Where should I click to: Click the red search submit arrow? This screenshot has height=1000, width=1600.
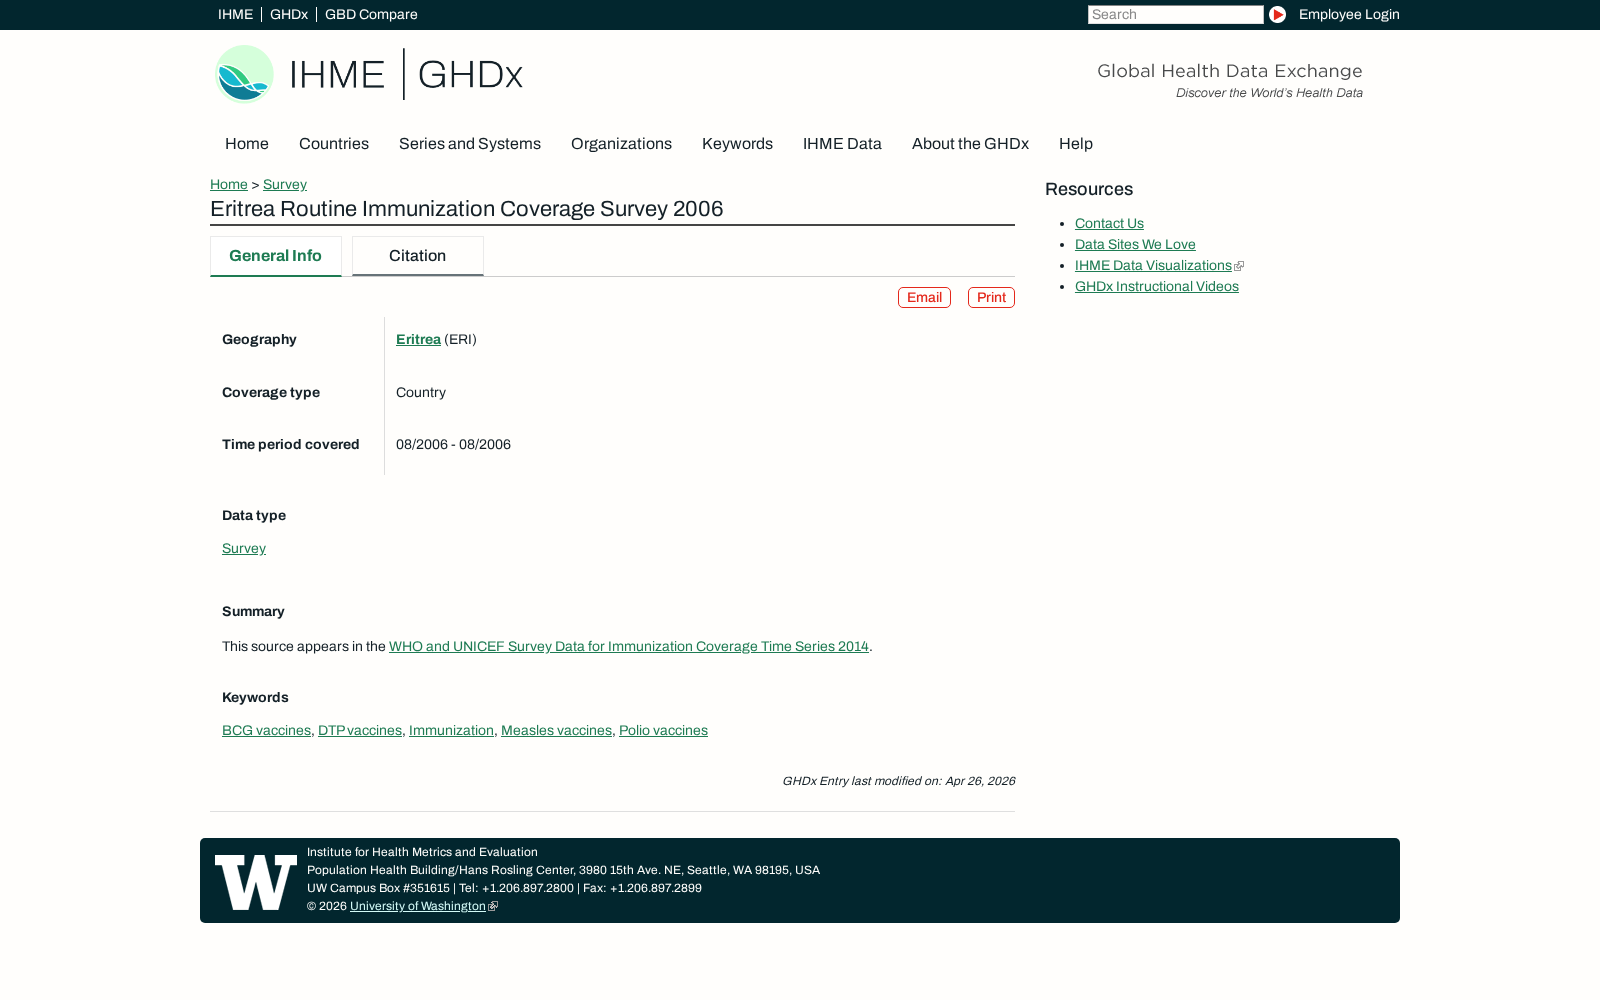tap(1277, 15)
